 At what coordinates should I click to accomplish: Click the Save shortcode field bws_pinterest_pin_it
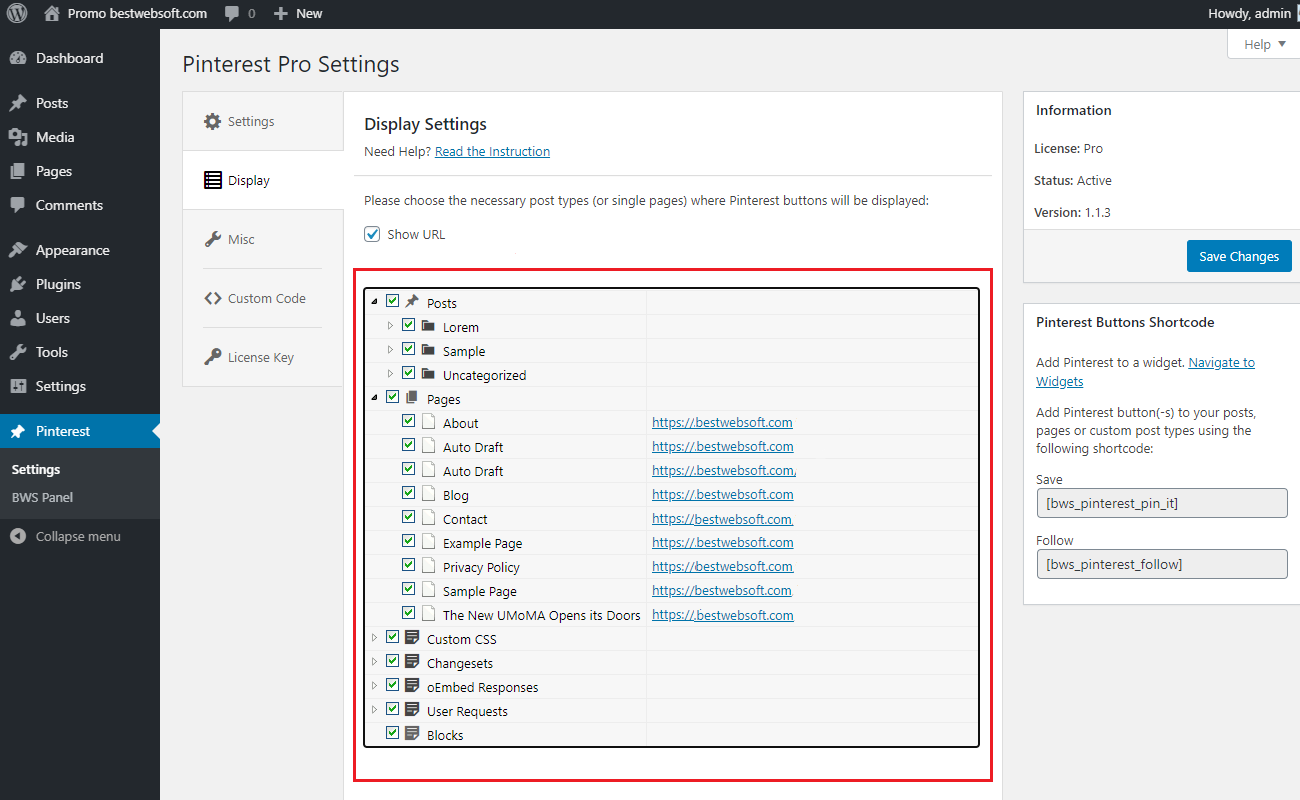coord(1162,503)
